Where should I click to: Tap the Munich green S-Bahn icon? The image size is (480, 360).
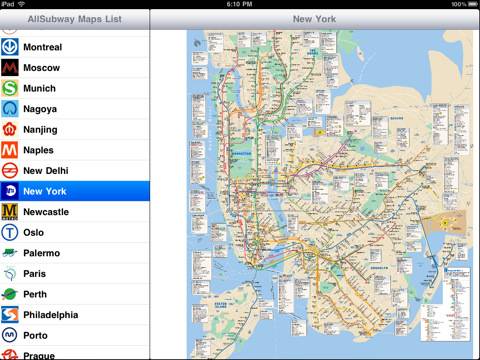pyautogui.click(x=10, y=88)
